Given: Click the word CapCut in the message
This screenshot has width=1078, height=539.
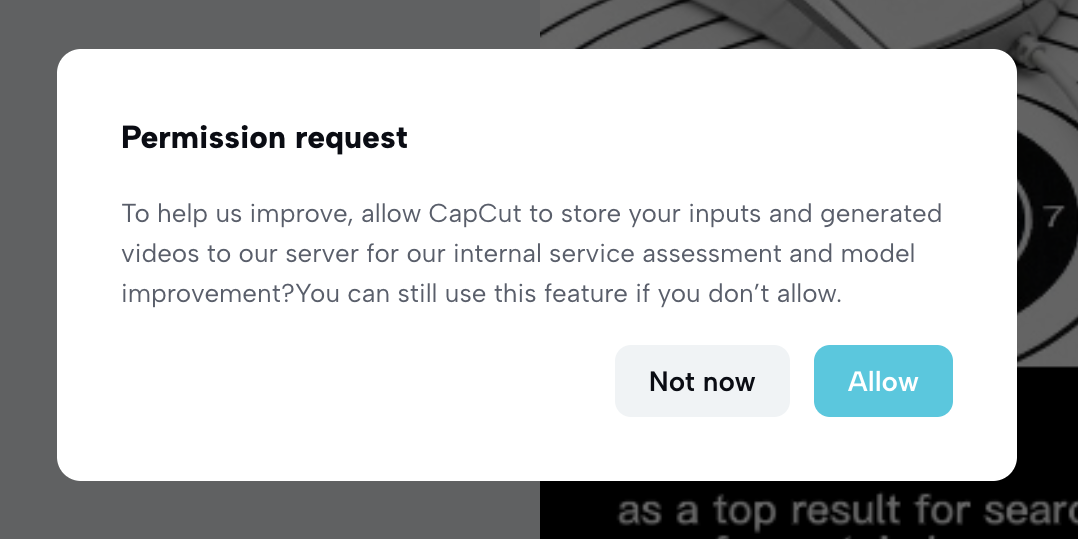Looking at the screenshot, I should (468, 214).
